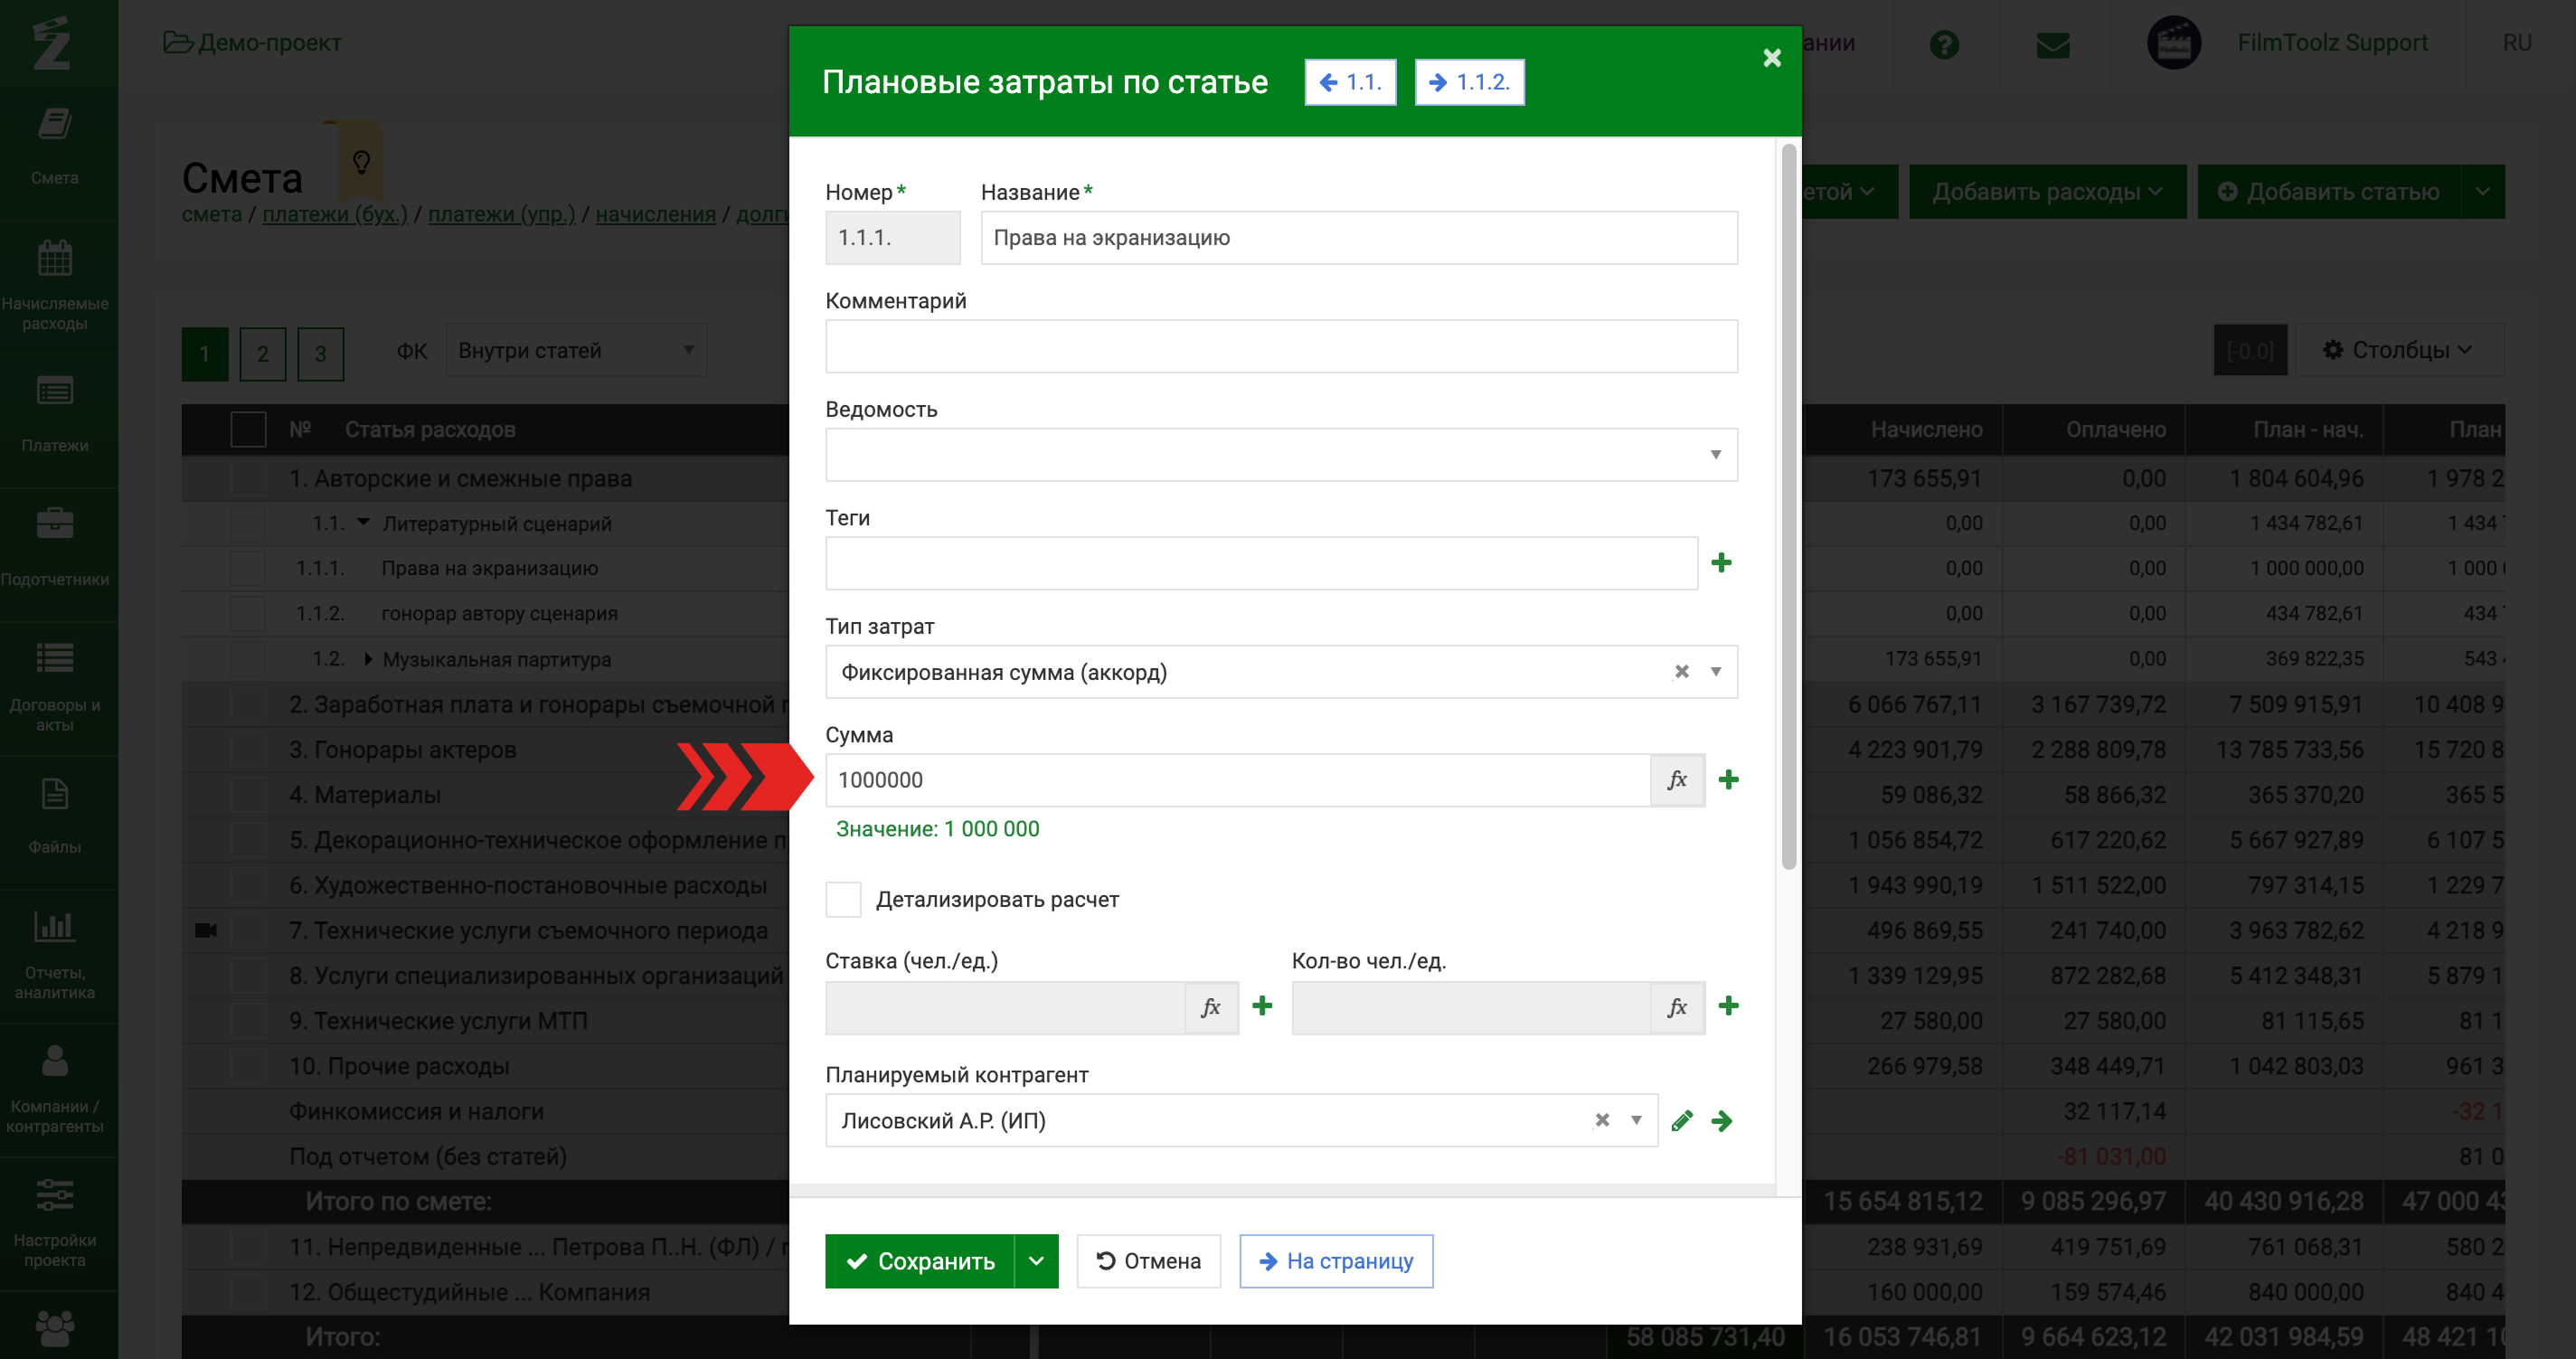This screenshot has width=2576, height=1359.
Task: Edit planned contractor with pencil icon
Action: click(x=1682, y=1121)
